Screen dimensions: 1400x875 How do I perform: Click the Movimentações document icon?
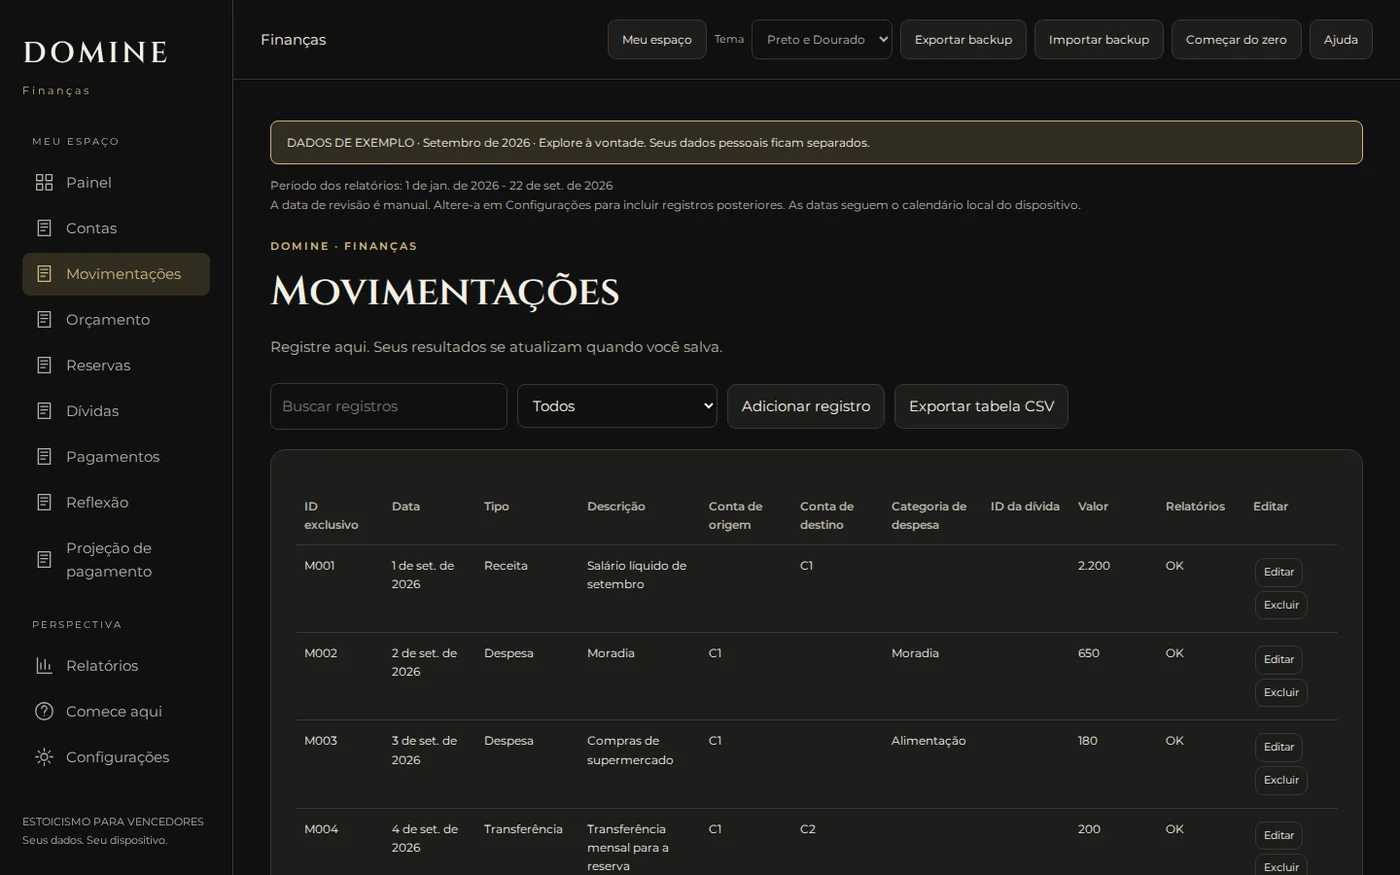tap(44, 274)
